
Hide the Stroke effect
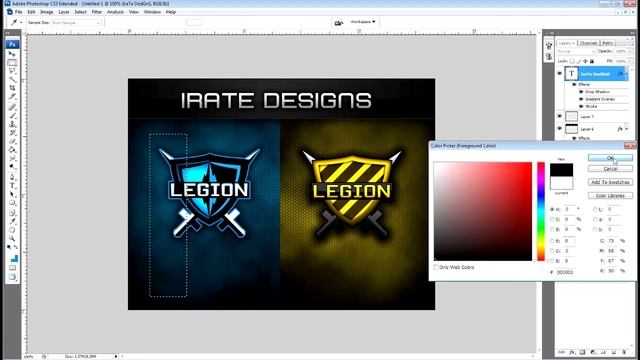point(581,107)
